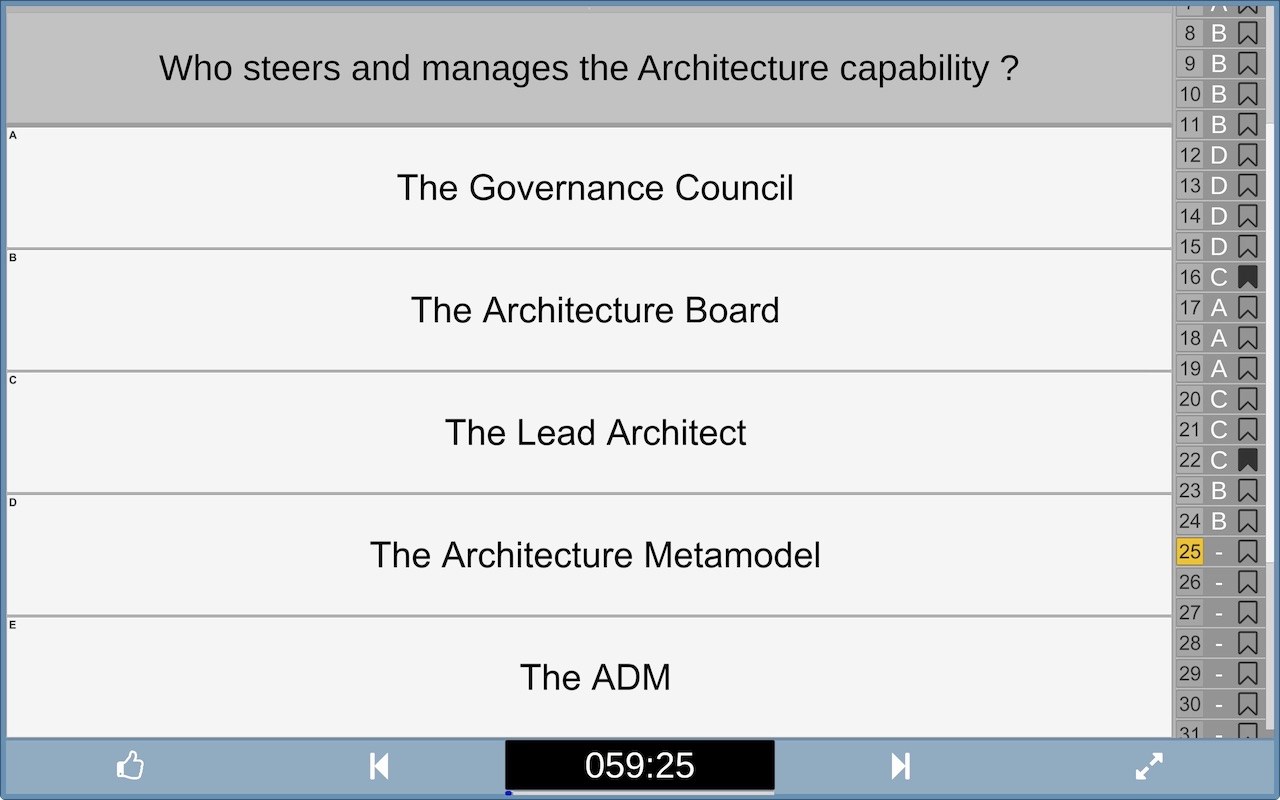This screenshot has height=800, width=1280.
Task: Flag question 9 with its bookmark icon
Action: pyautogui.click(x=1247, y=64)
